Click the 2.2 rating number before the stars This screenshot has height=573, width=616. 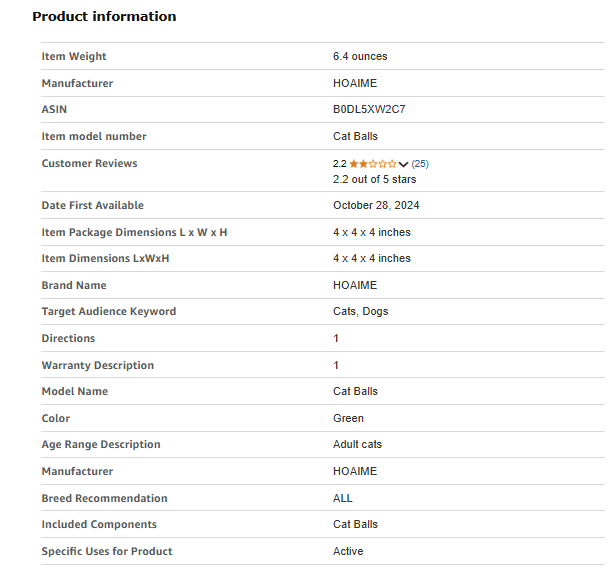tap(339, 164)
